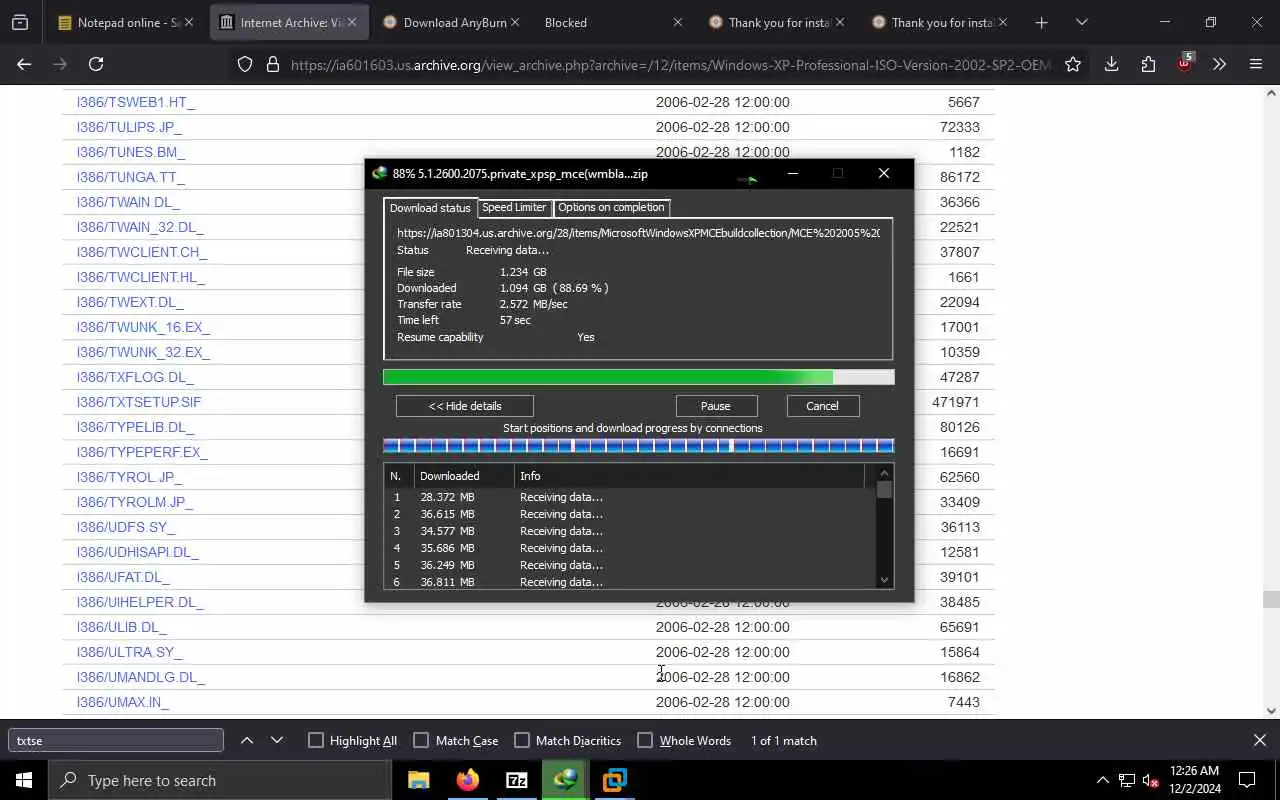Reload the current archive page
1280x800 pixels.
[x=96, y=64]
